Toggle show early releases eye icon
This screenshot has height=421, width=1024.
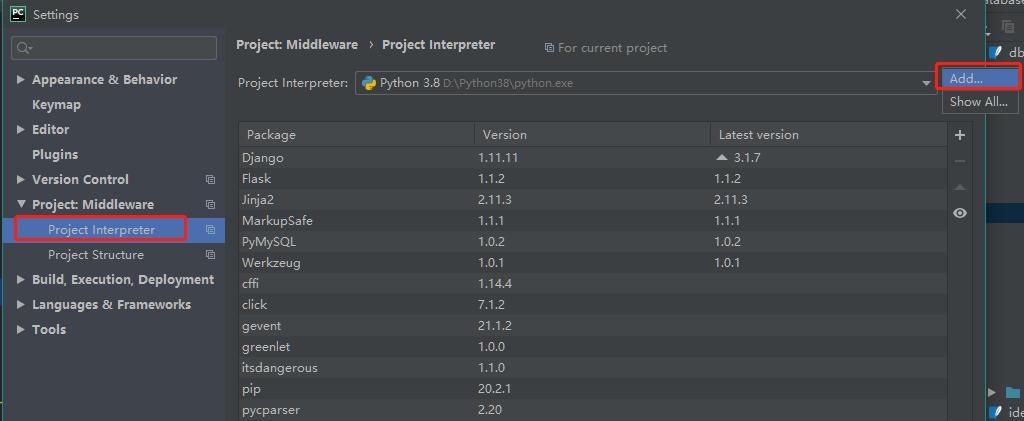[x=960, y=213]
